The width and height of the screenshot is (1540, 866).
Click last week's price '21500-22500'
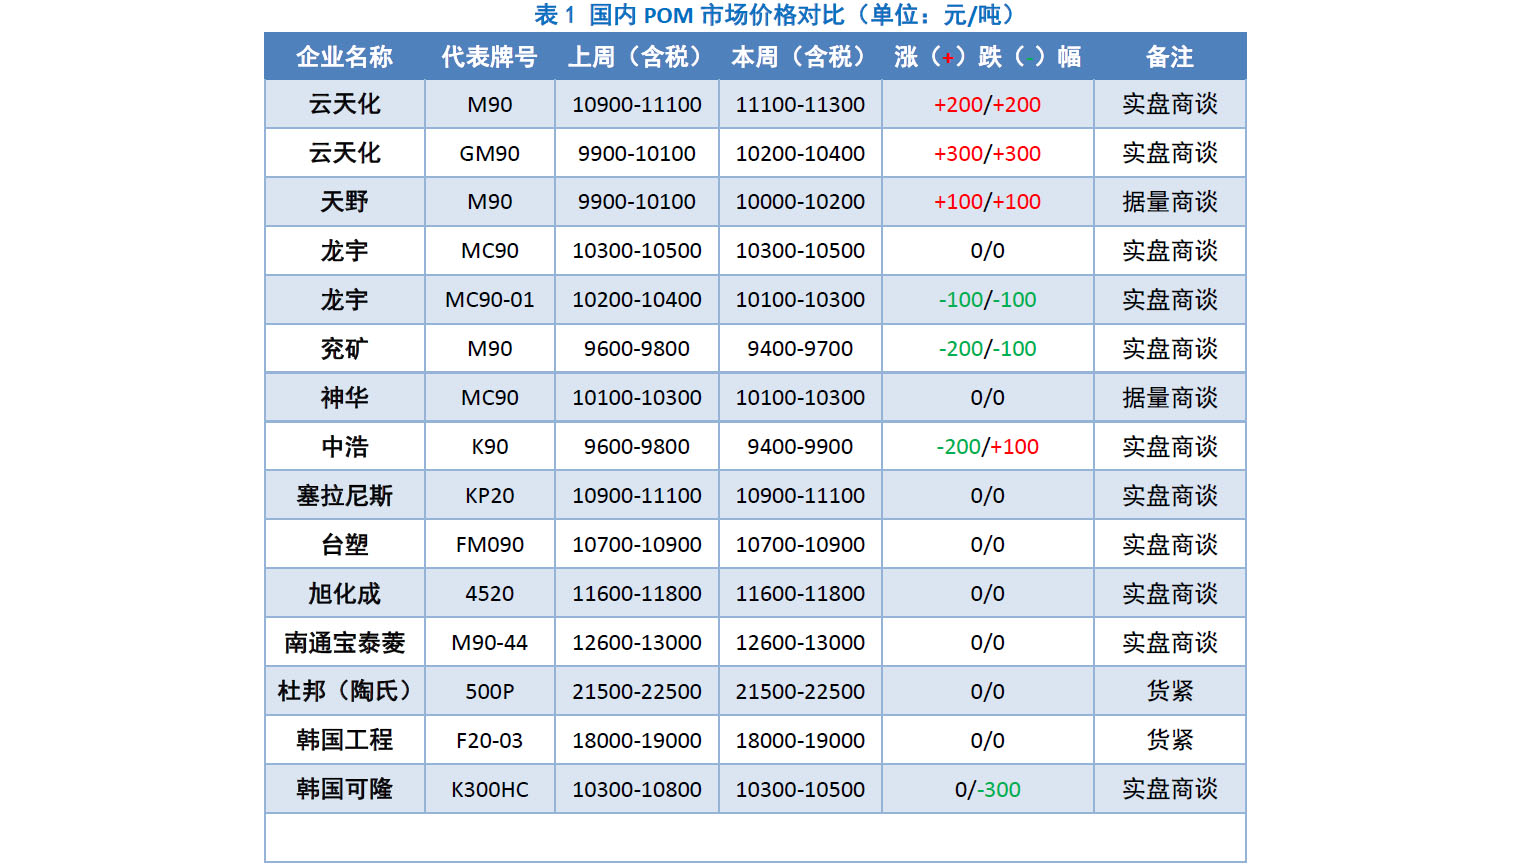(637, 692)
